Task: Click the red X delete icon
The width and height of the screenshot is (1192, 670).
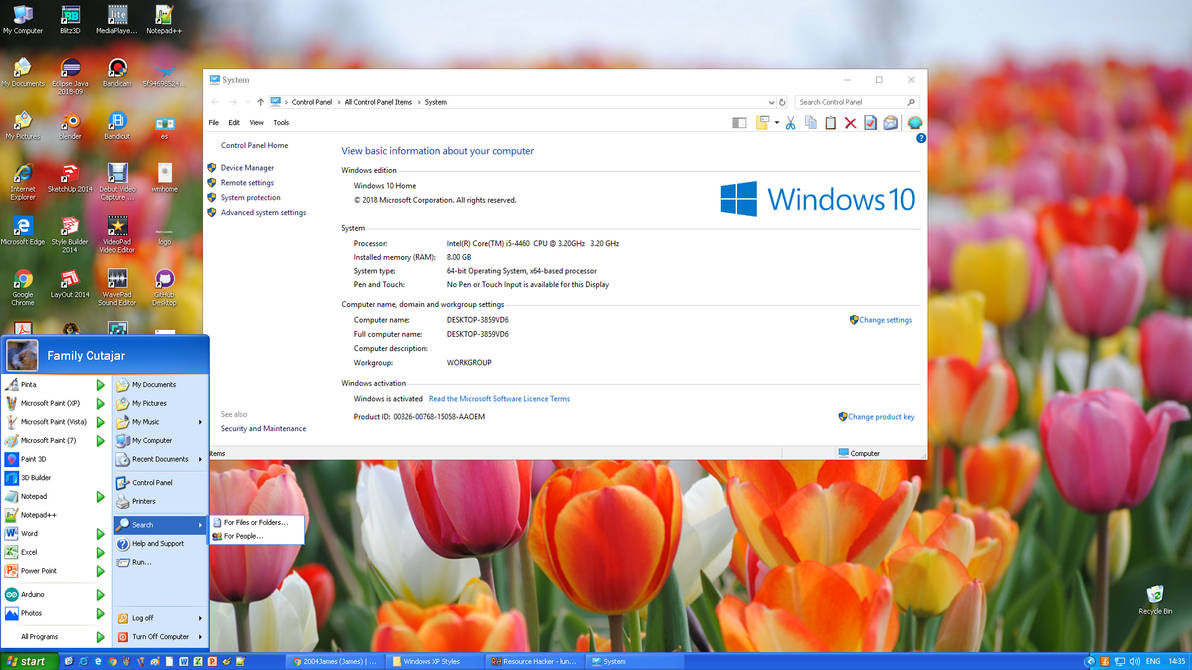Action: 850,122
